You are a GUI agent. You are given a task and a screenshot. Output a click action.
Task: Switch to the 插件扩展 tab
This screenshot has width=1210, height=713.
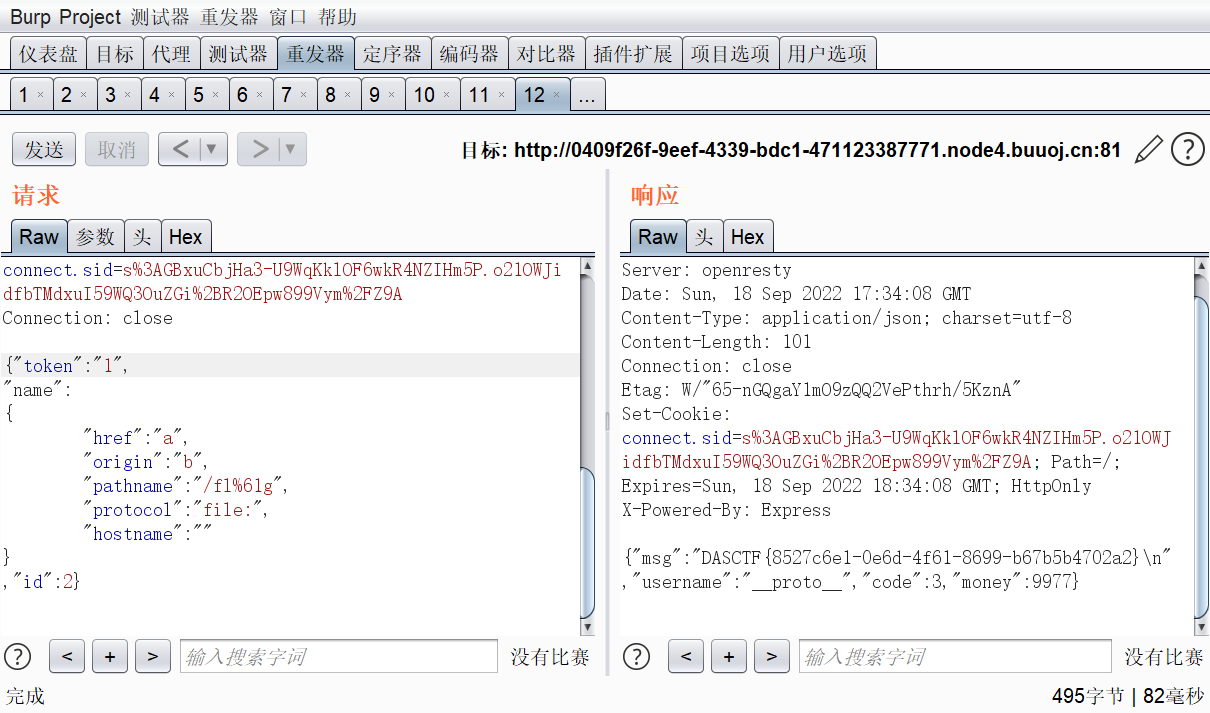click(632, 54)
